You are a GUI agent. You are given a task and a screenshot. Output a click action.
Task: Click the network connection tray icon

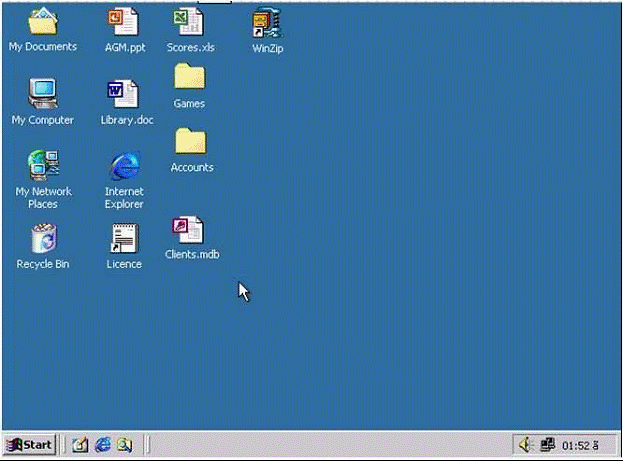coord(546,445)
